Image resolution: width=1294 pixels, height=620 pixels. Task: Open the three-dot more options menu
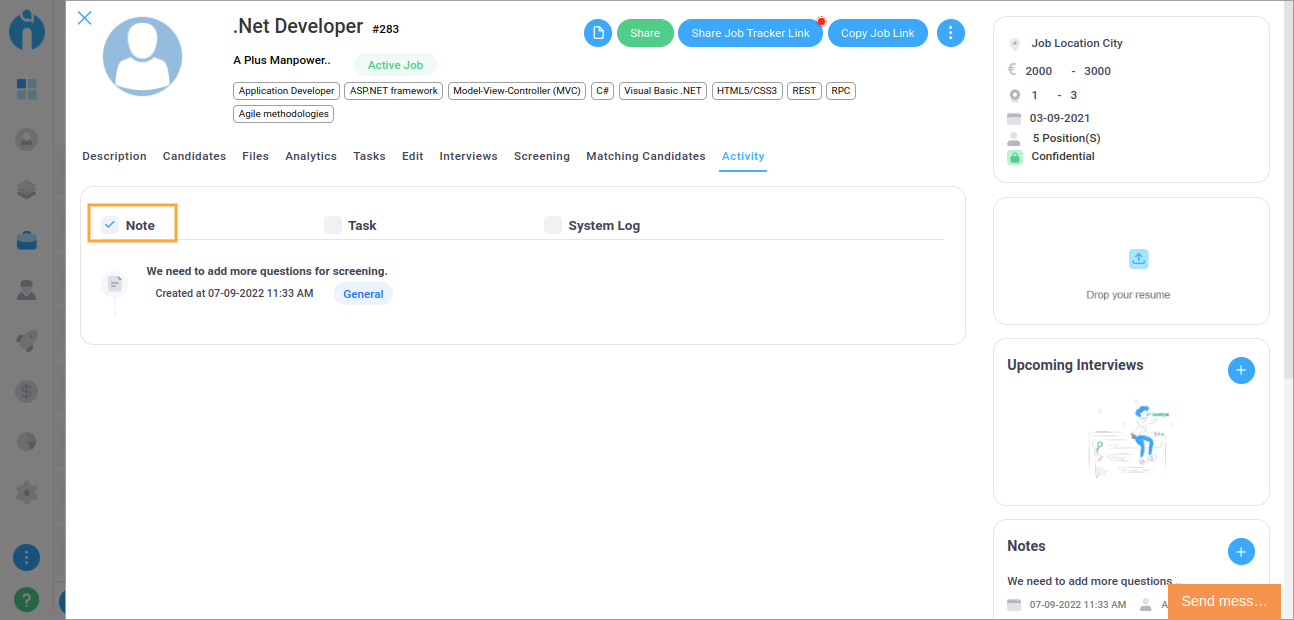point(950,33)
